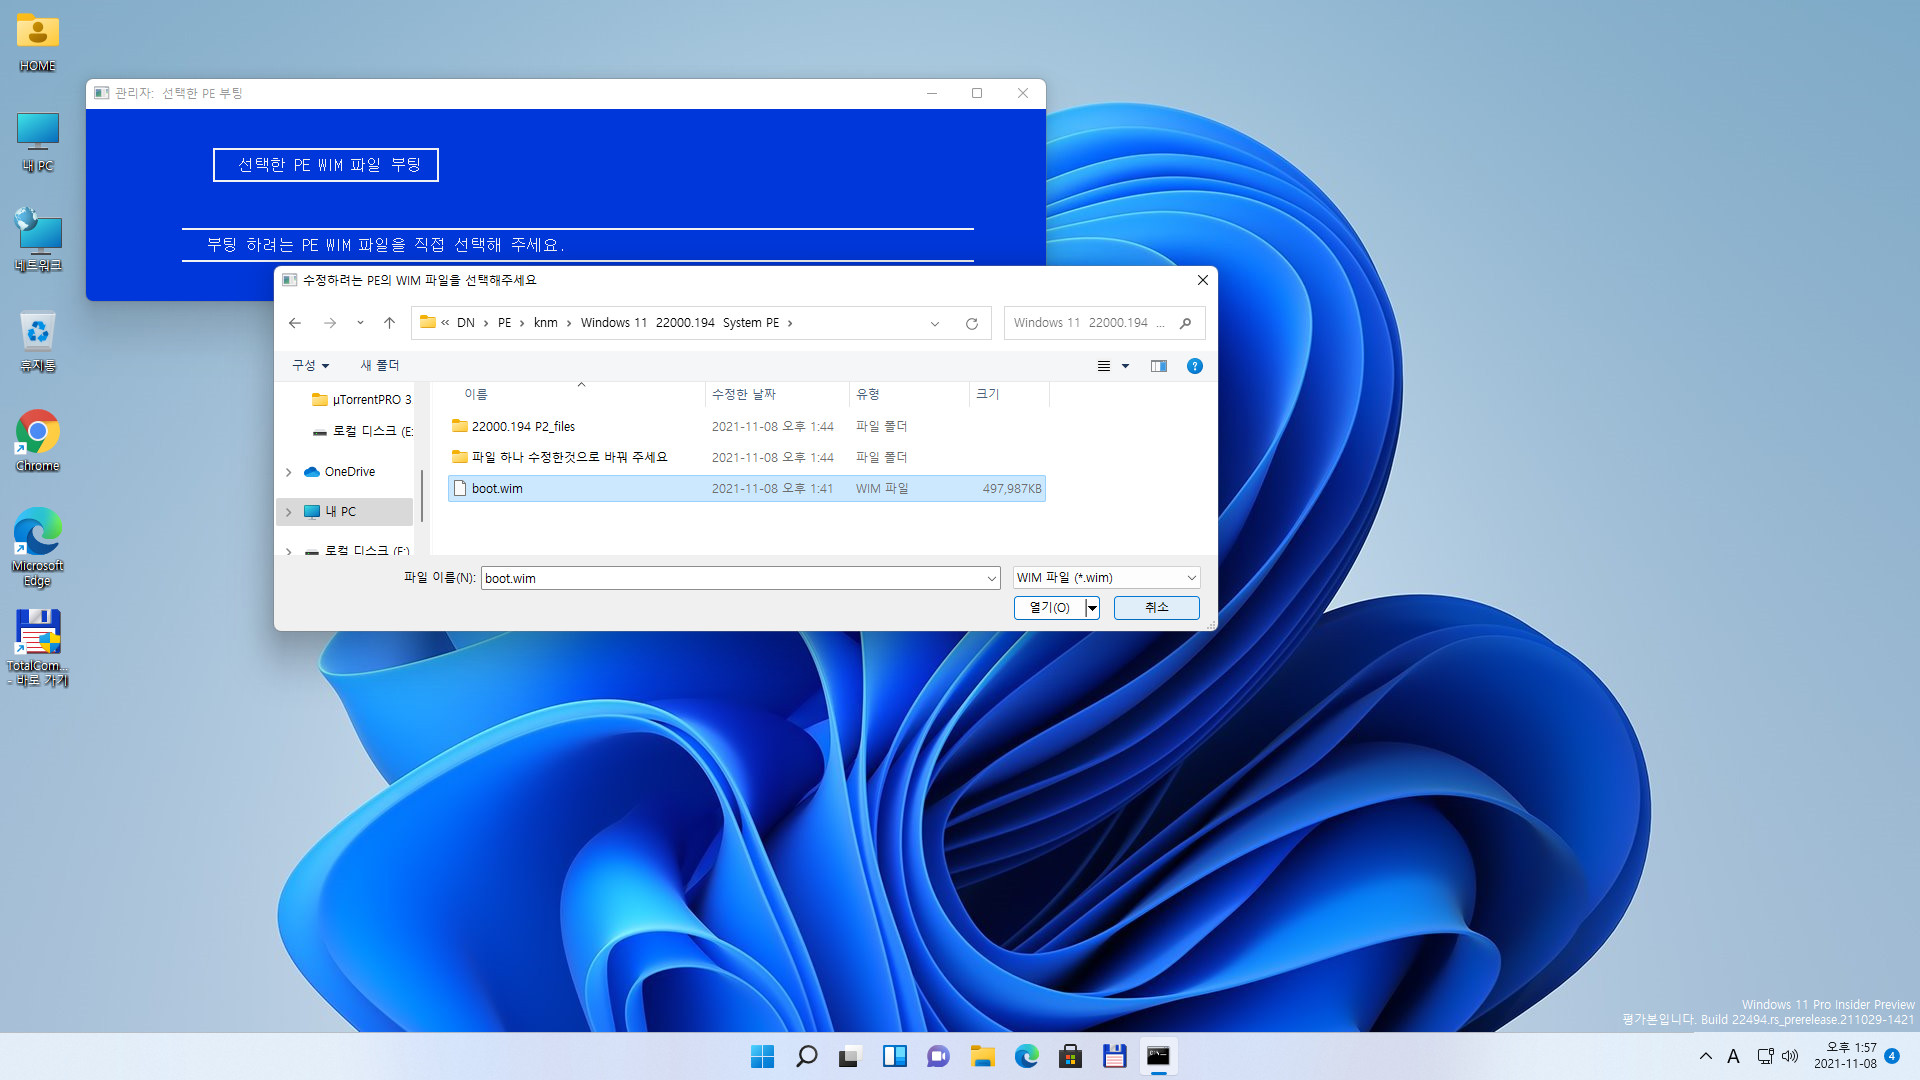
Task: Open Widgets from the taskbar
Action: [x=894, y=1057]
